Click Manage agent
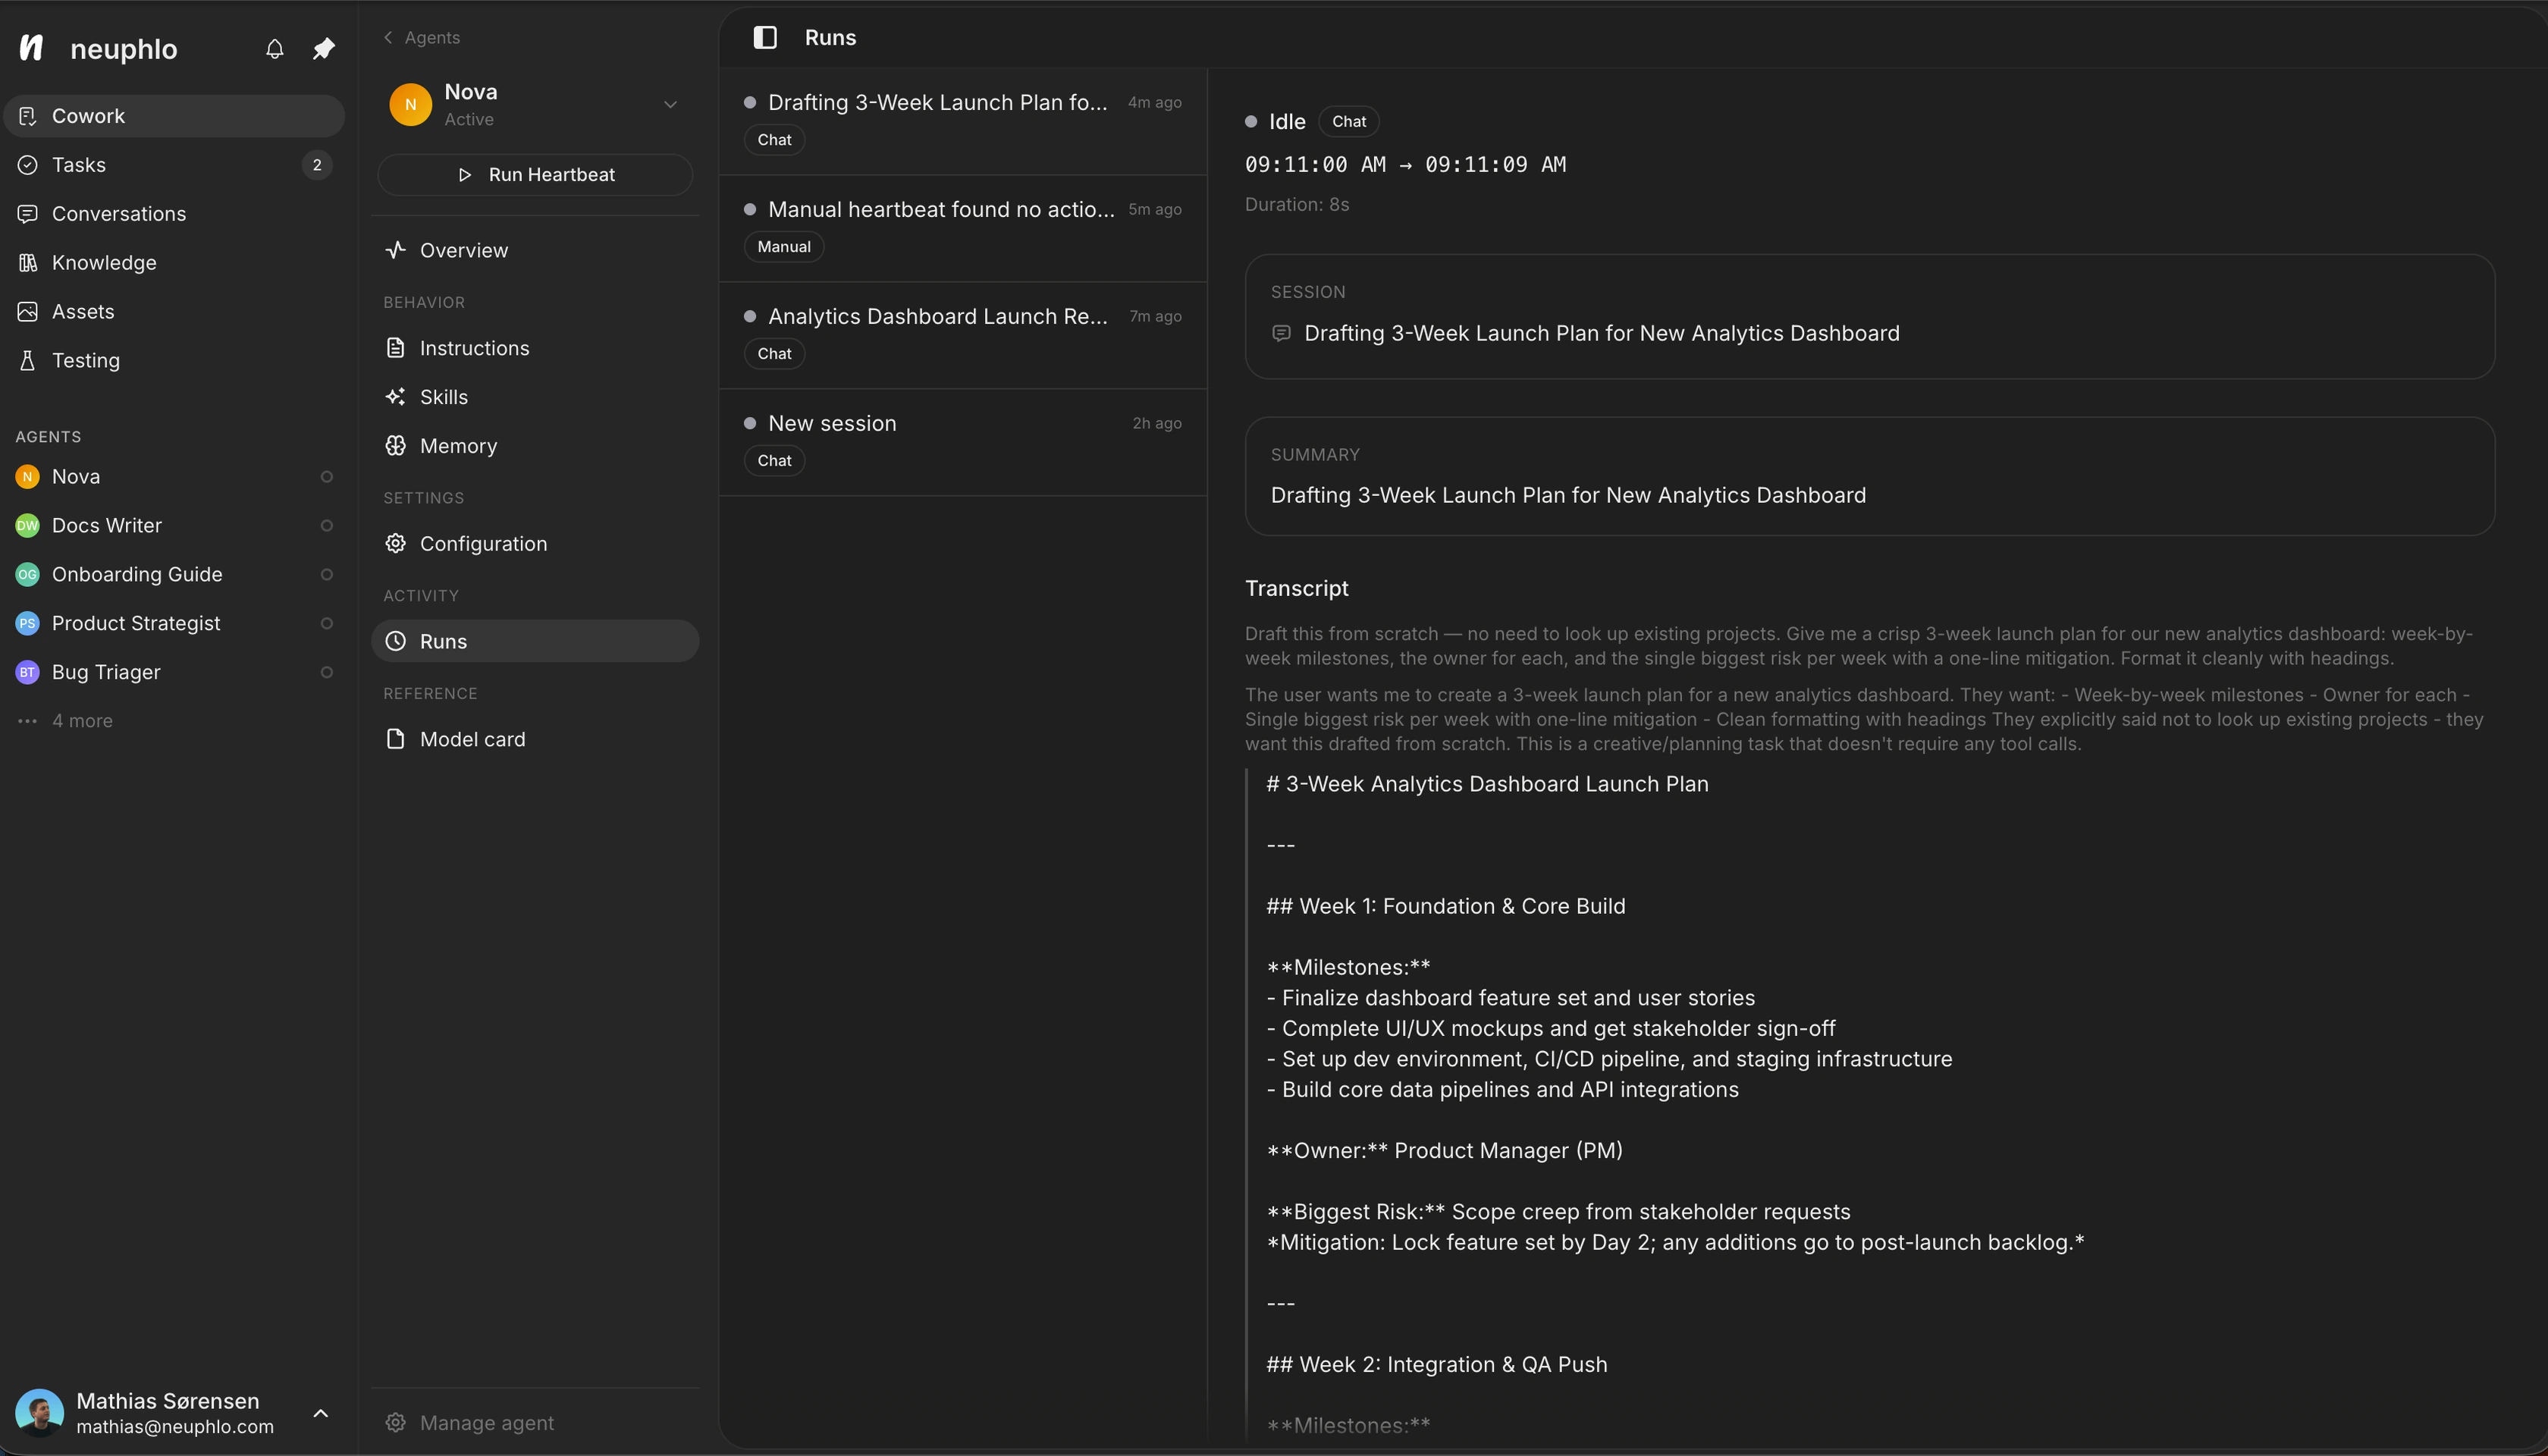The image size is (2548, 1456). pyautogui.click(x=470, y=1423)
